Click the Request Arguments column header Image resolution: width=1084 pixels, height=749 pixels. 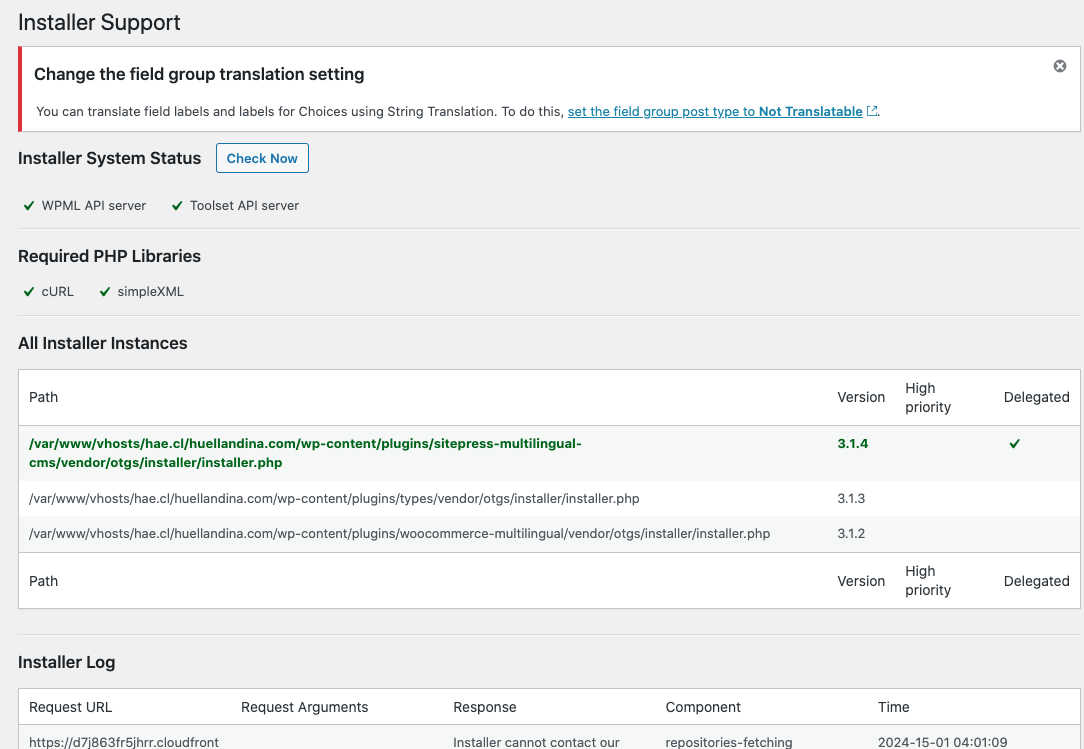[x=304, y=707]
